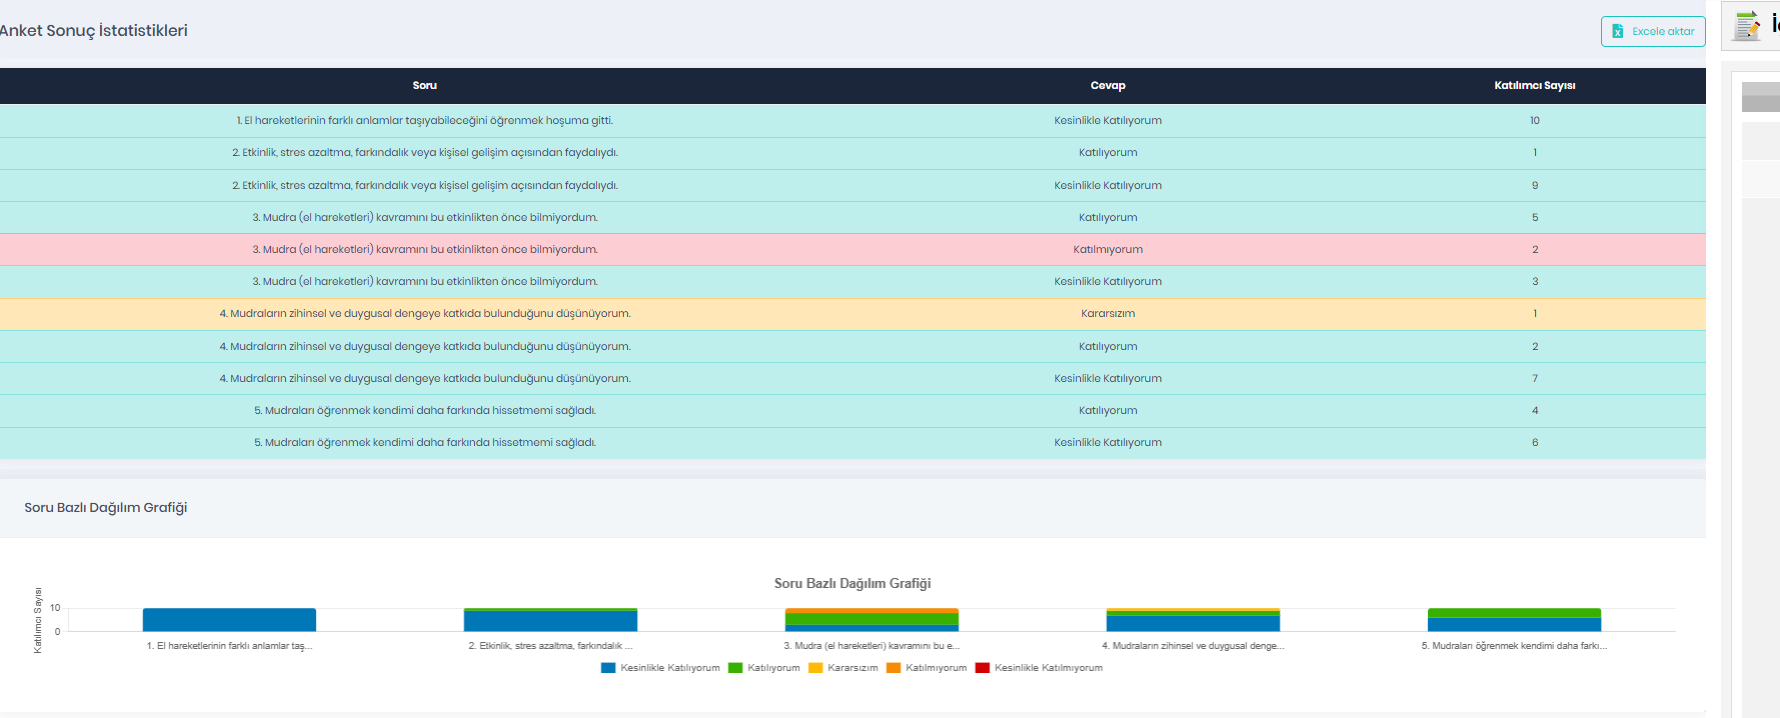Viewport: 1780px width, 718px height.
Task: Click the Katılımcı Sayısı column header
Action: point(1534,86)
